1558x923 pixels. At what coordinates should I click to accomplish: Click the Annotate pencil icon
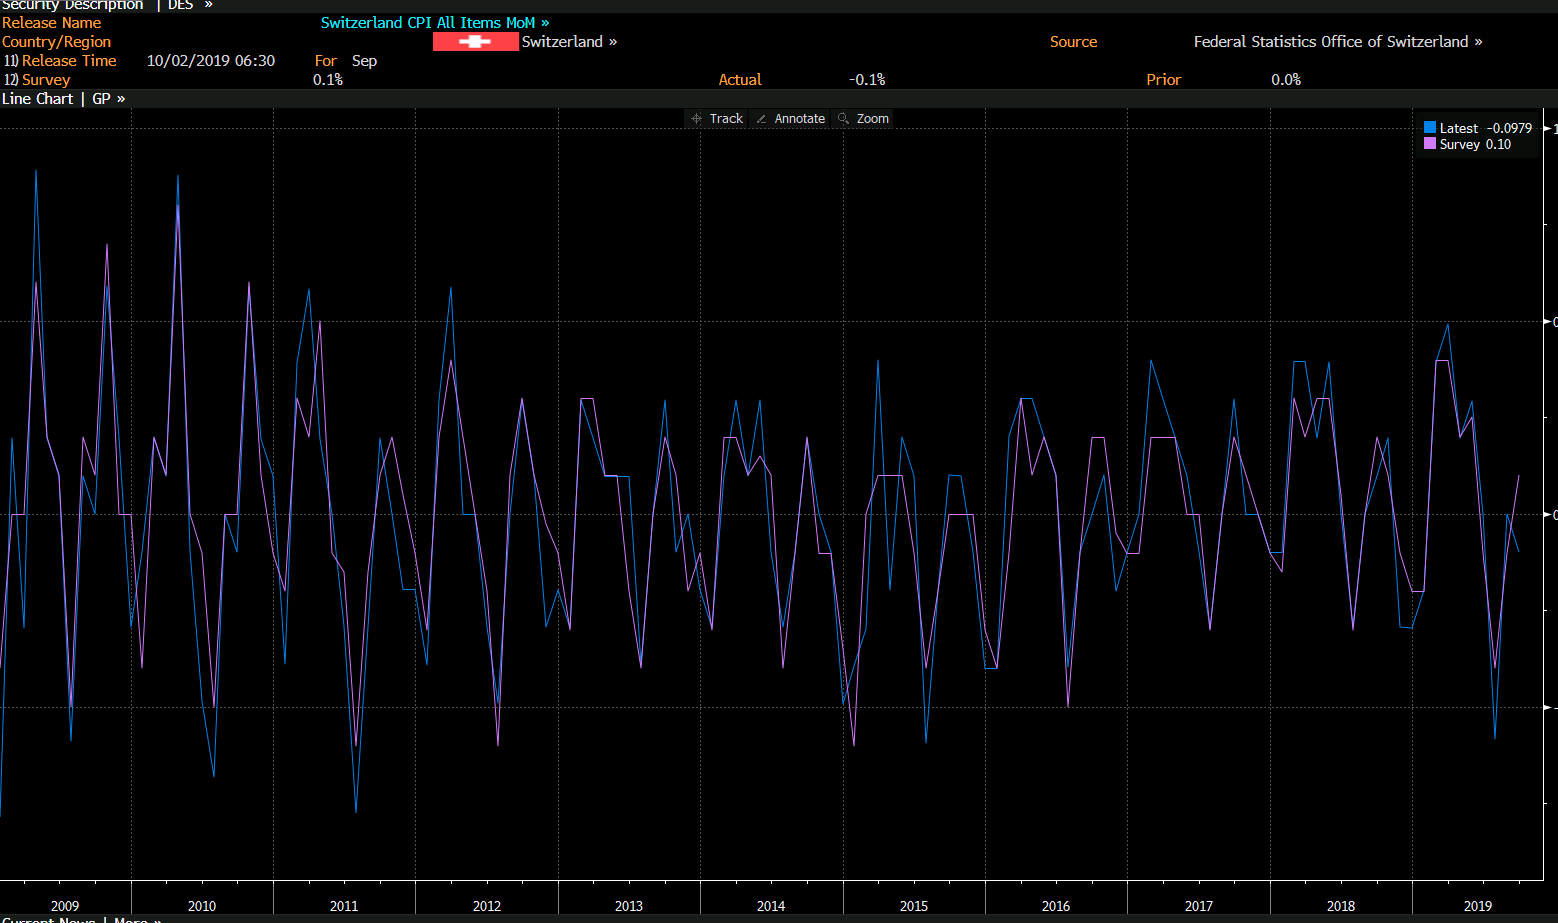point(761,118)
